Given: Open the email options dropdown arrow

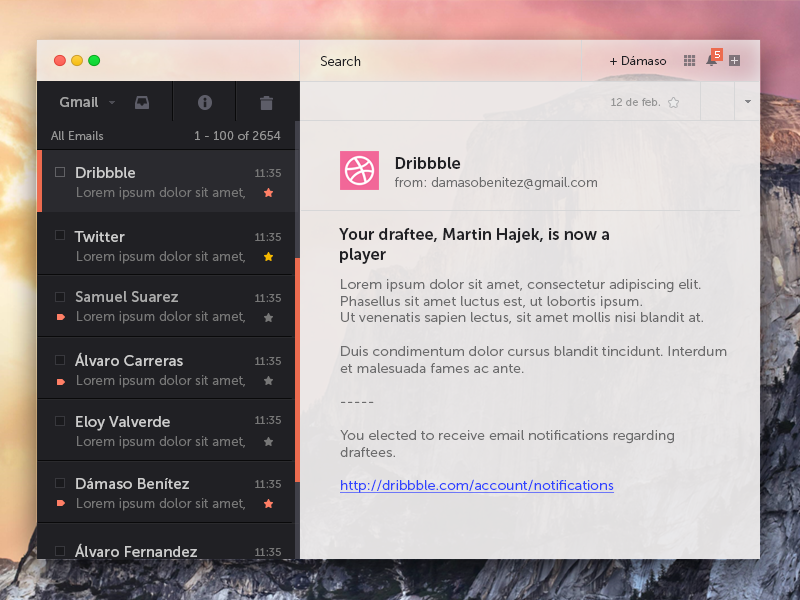Looking at the screenshot, I should (x=747, y=102).
